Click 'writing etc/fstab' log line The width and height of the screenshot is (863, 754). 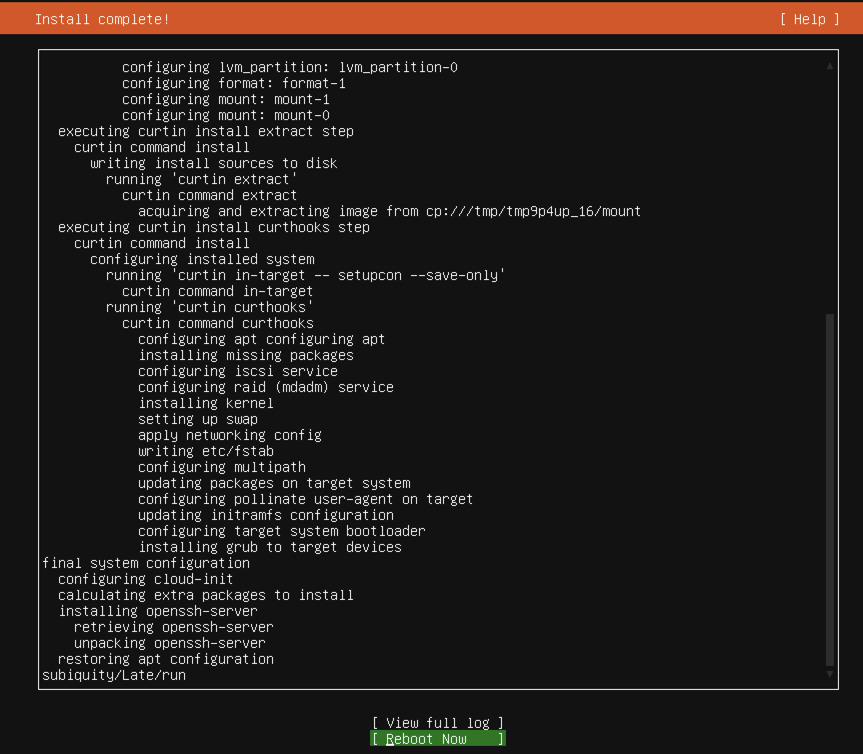tap(206, 452)
